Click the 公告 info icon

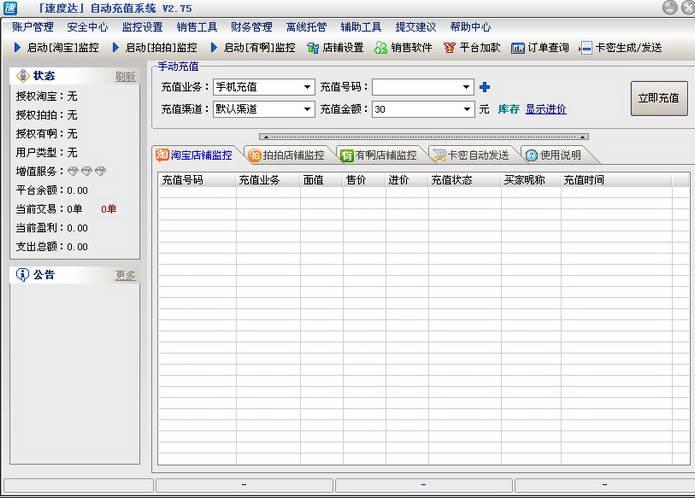click(x=23, y=275)
